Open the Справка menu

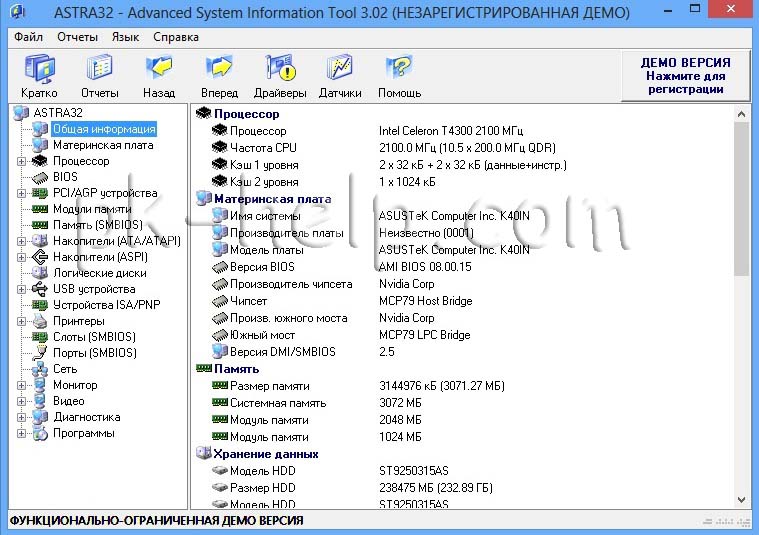pos(176,37)
